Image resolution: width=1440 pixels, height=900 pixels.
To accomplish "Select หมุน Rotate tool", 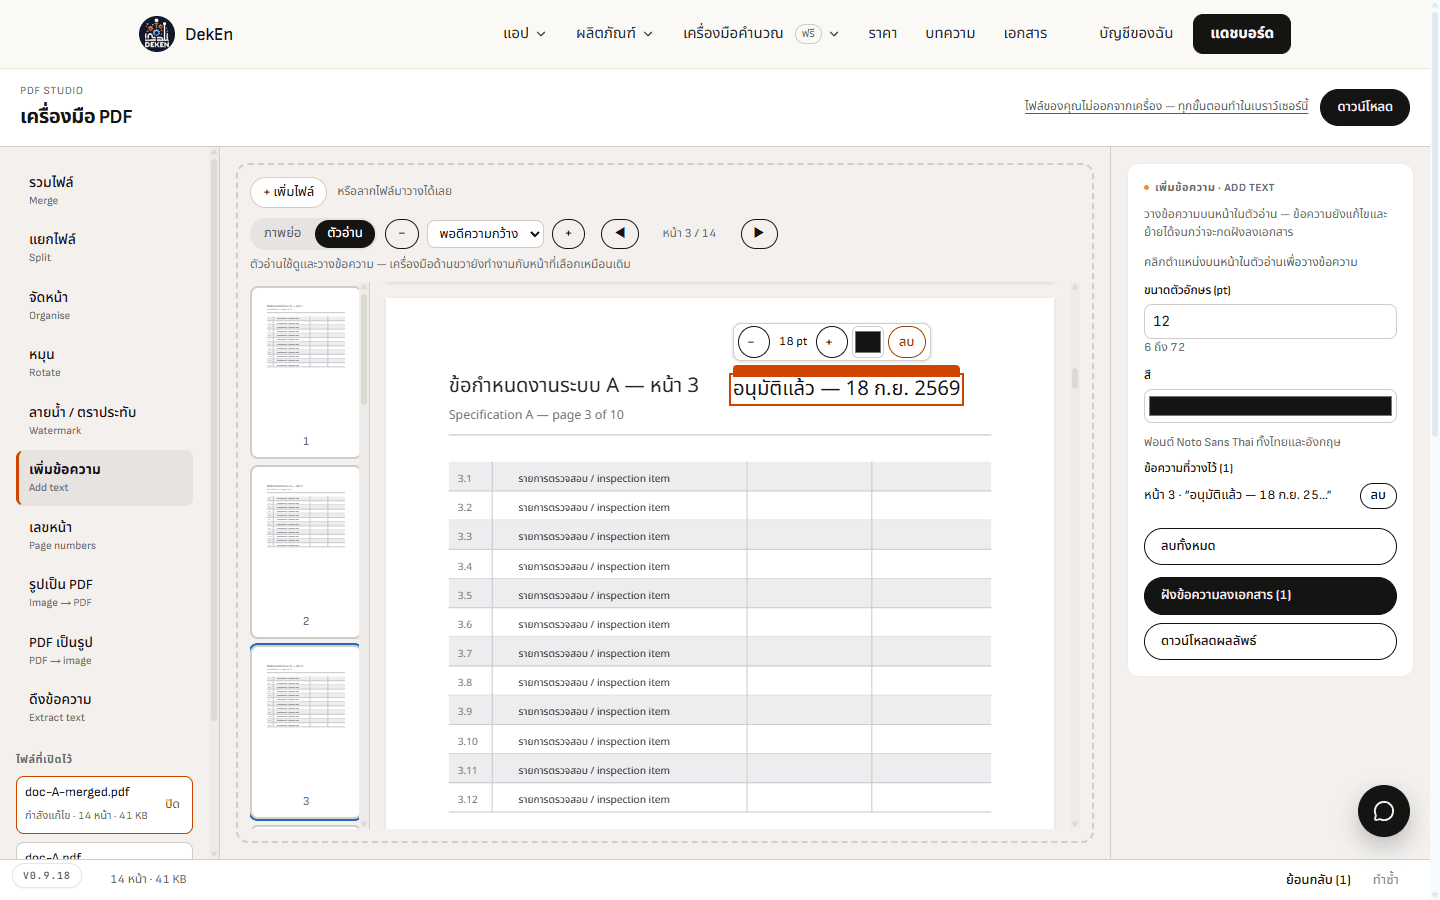I will click(105, 362).
